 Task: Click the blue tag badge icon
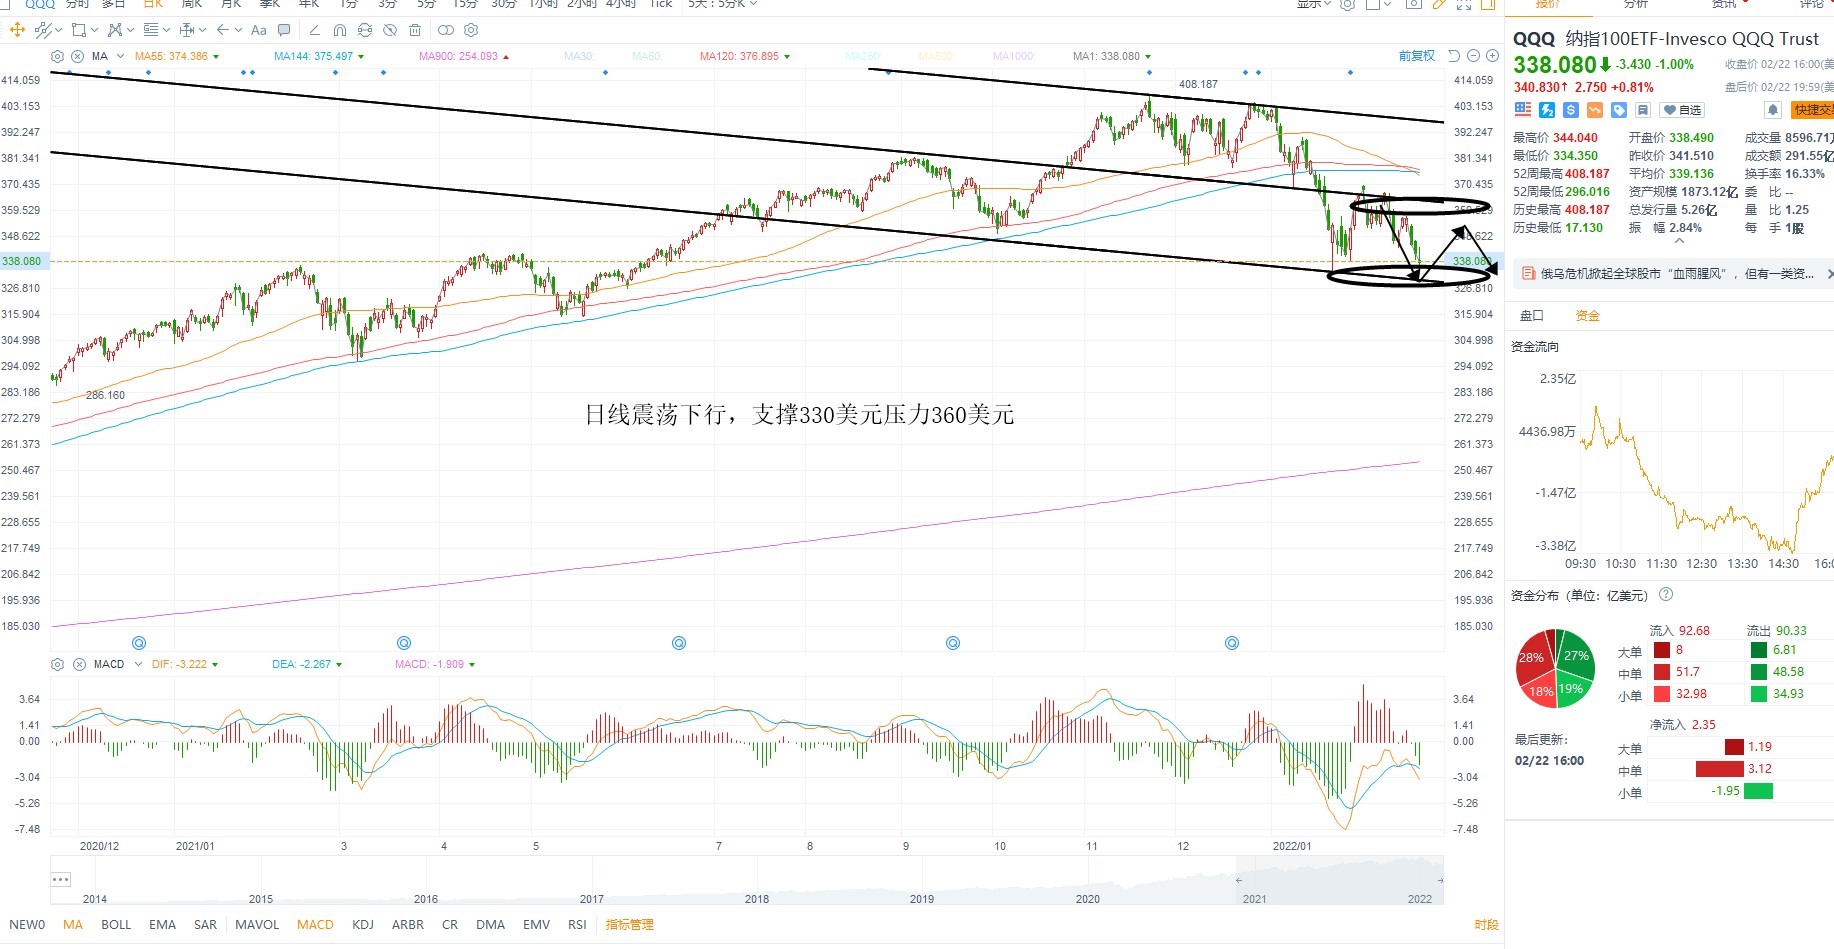(1619, 110)
